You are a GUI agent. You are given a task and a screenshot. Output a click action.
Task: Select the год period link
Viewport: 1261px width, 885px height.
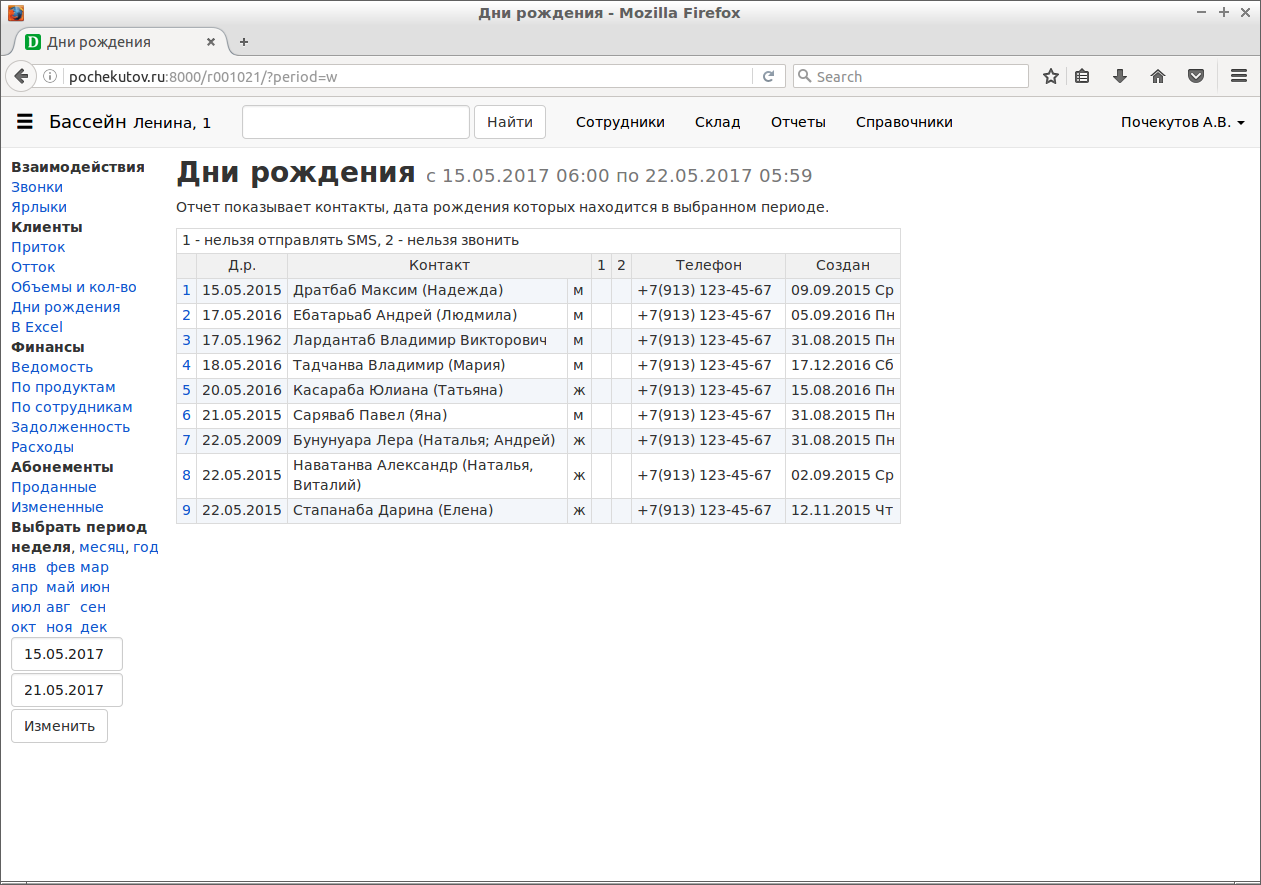click(x=146, y=547)
